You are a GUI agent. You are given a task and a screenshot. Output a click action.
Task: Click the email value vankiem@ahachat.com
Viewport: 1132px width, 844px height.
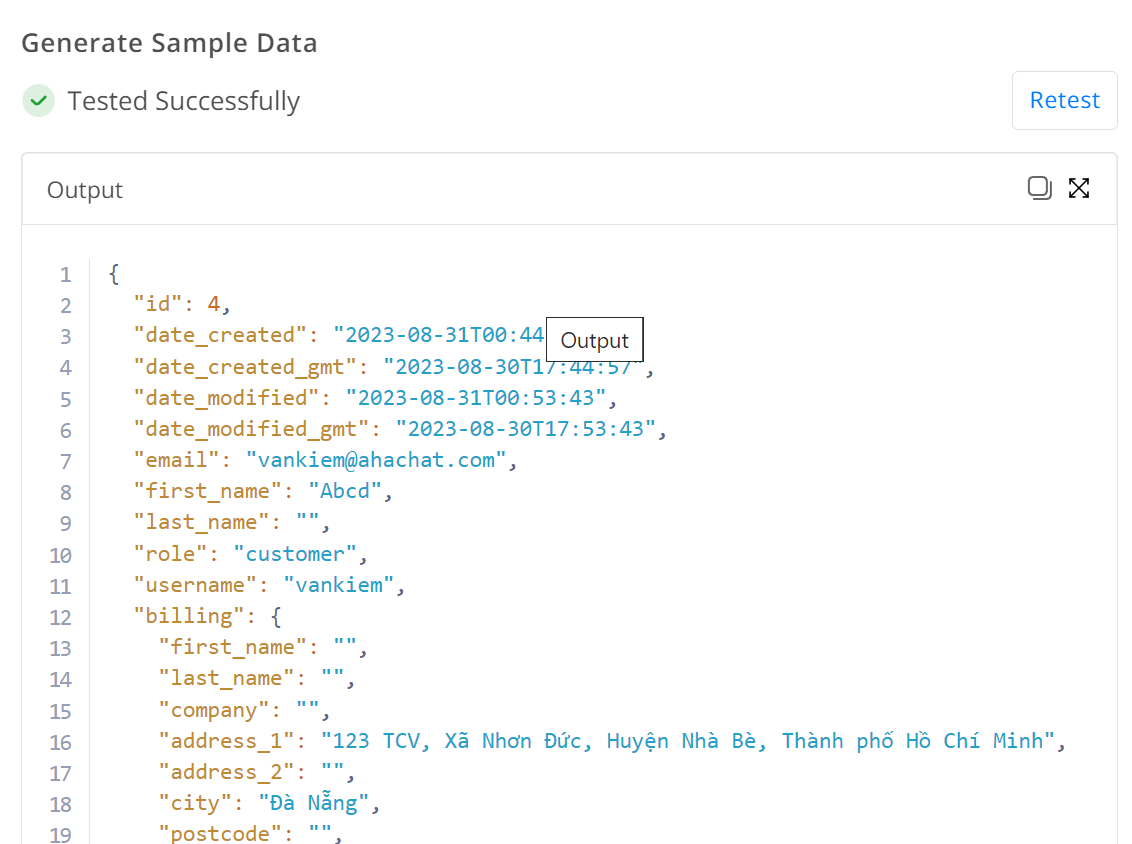(376, 460)
